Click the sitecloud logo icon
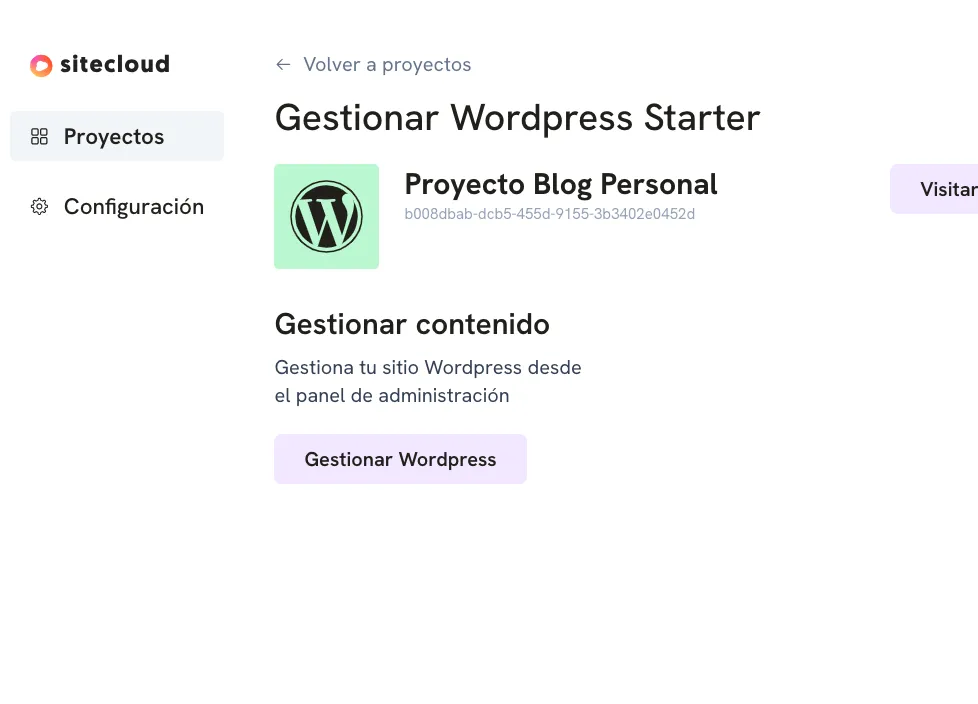Viewport: 978px width, 704px height. 41,65
